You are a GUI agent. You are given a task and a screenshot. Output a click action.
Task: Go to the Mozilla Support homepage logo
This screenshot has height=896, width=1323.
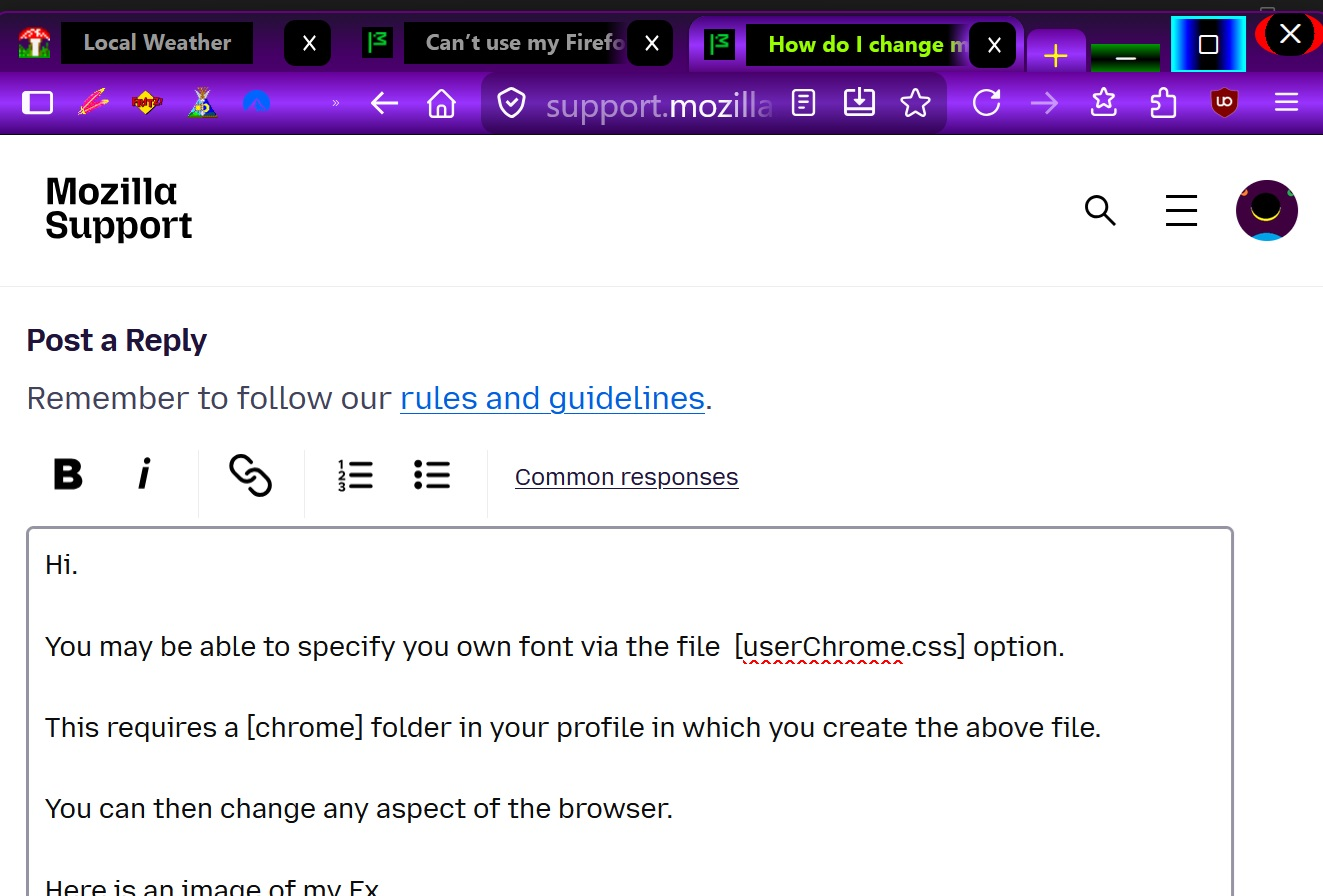click(118, 208)
